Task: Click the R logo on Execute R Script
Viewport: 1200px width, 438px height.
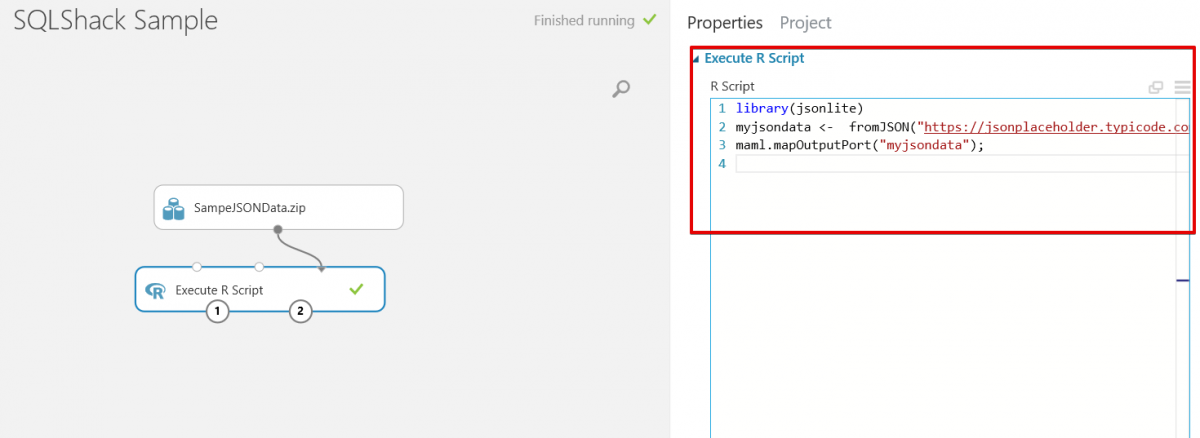Action: coord(156,291)
